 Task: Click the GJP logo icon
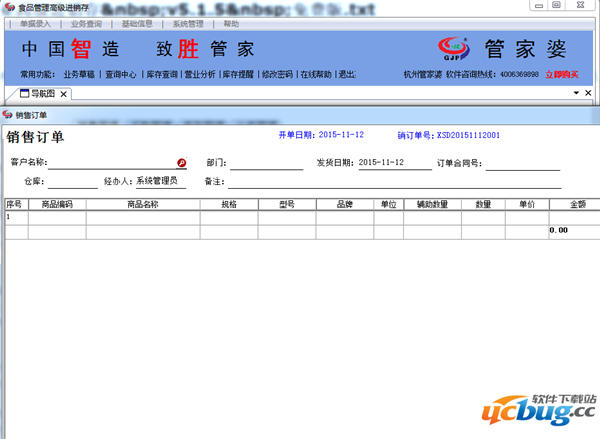[457, 48]
